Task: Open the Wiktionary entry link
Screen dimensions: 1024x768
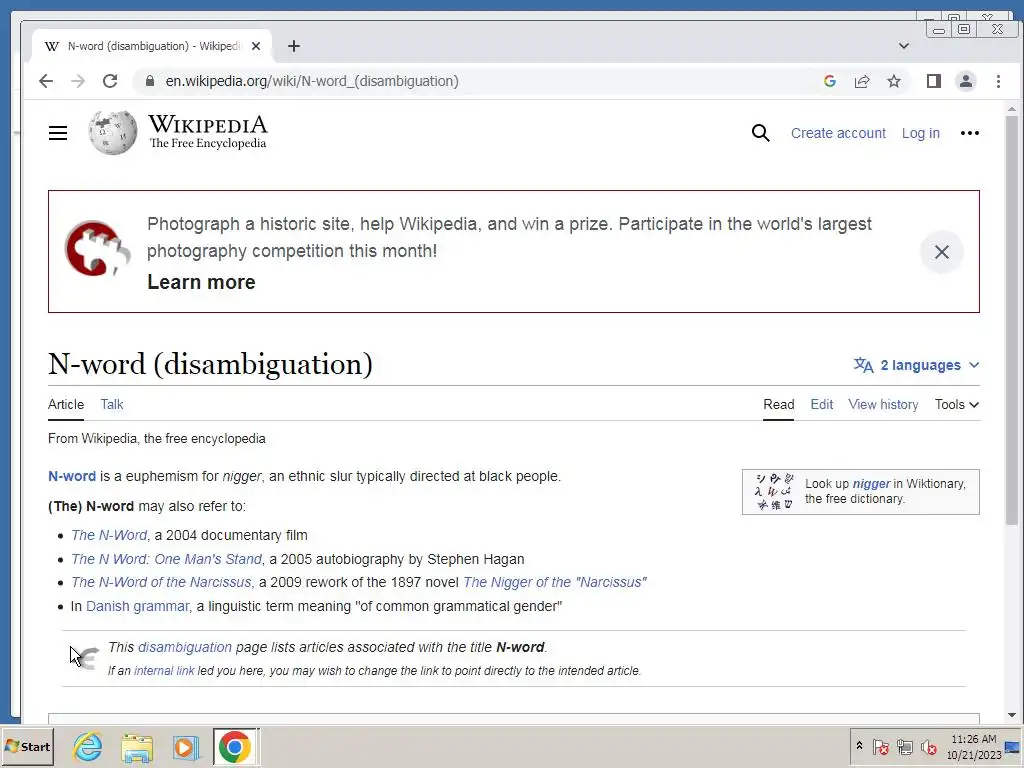Action: point(871,483)
